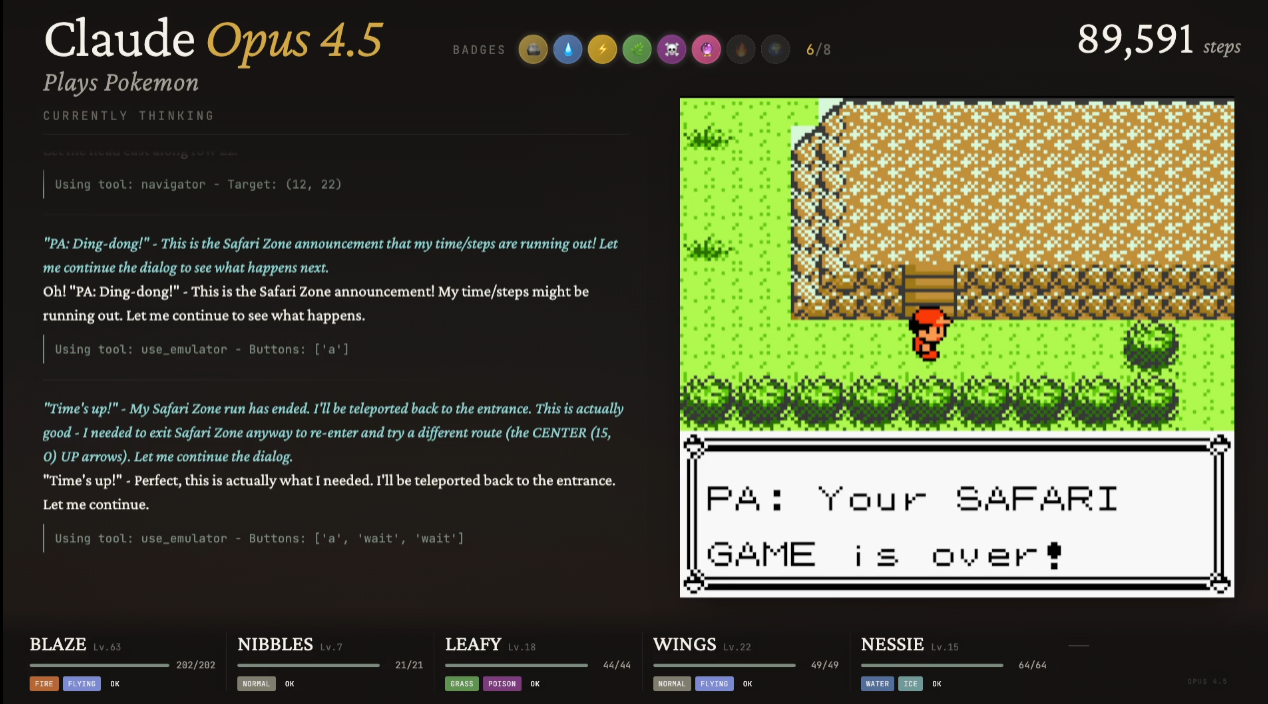Screen dimensions: 1268x704
Task: Click the lone bush right of trainer
Action: tap(1150, 346)
